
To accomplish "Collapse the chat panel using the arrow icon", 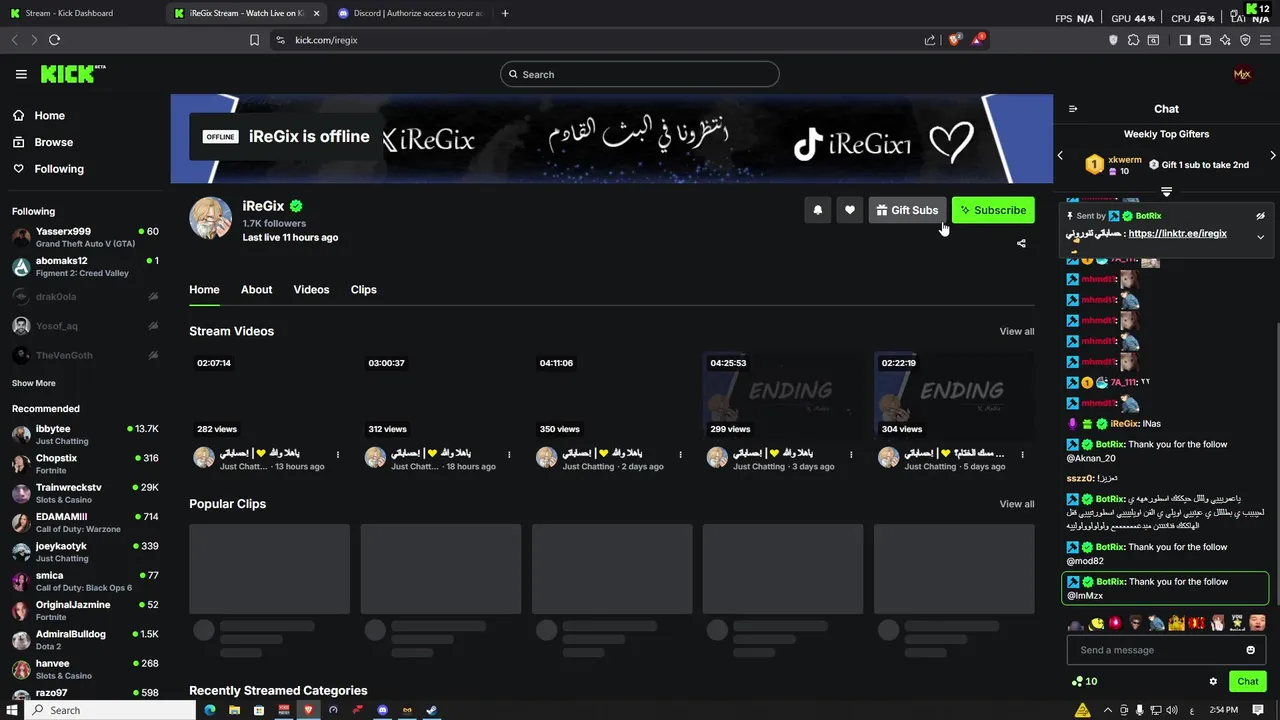I will pyautogui.click(x=1073, y=109).
